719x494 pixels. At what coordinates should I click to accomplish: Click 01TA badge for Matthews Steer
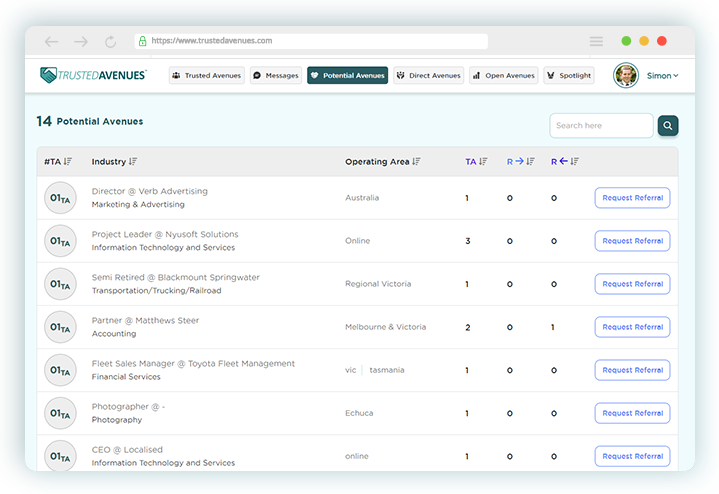pyautogui.click(x=60, y=327)
